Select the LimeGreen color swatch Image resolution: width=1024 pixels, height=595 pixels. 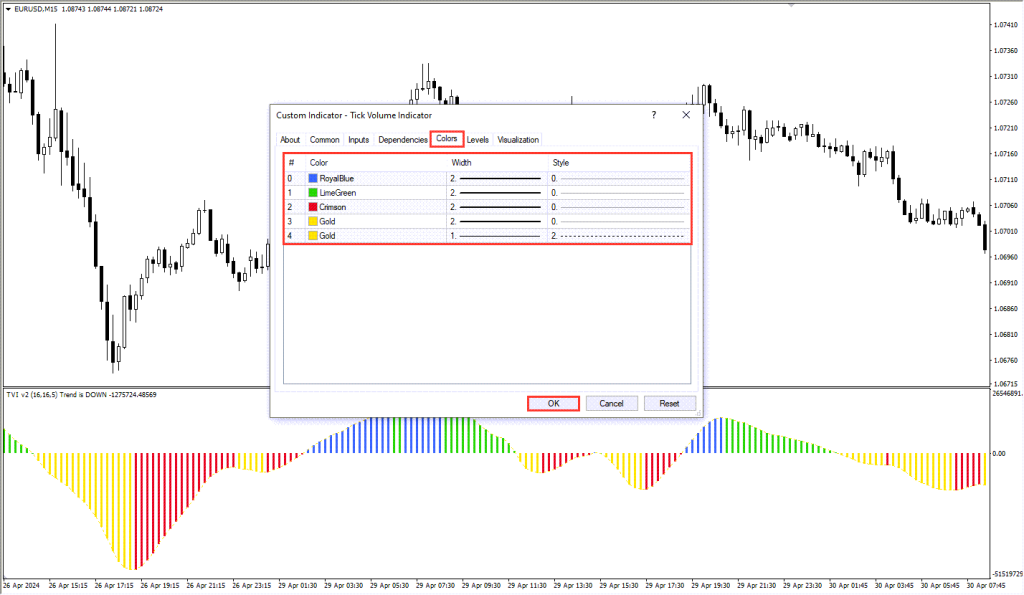click(313, 193)
